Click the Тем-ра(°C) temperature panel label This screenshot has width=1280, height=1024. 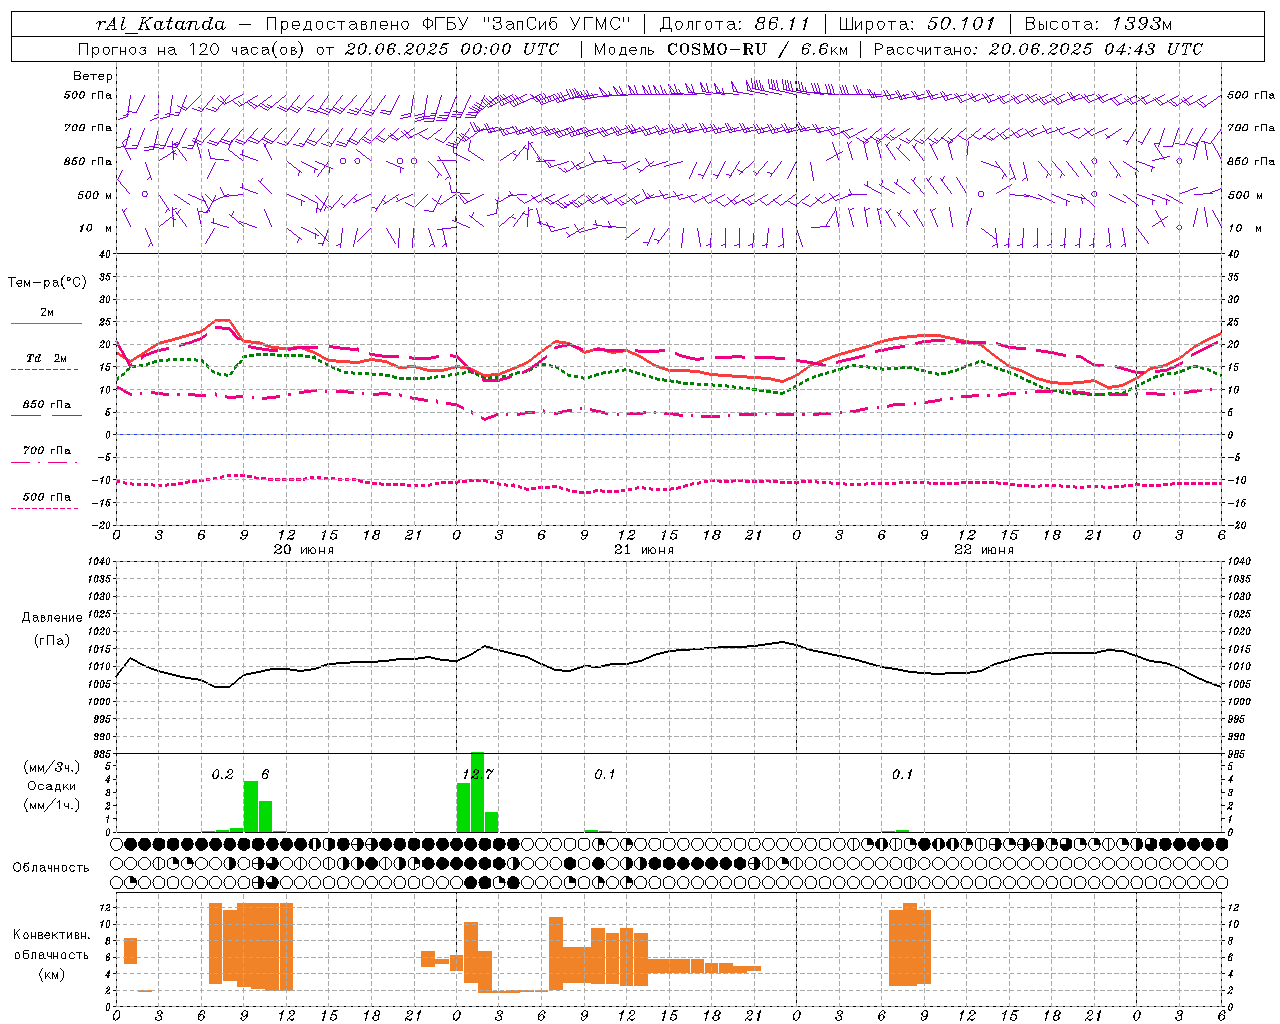tap(47, 282)
